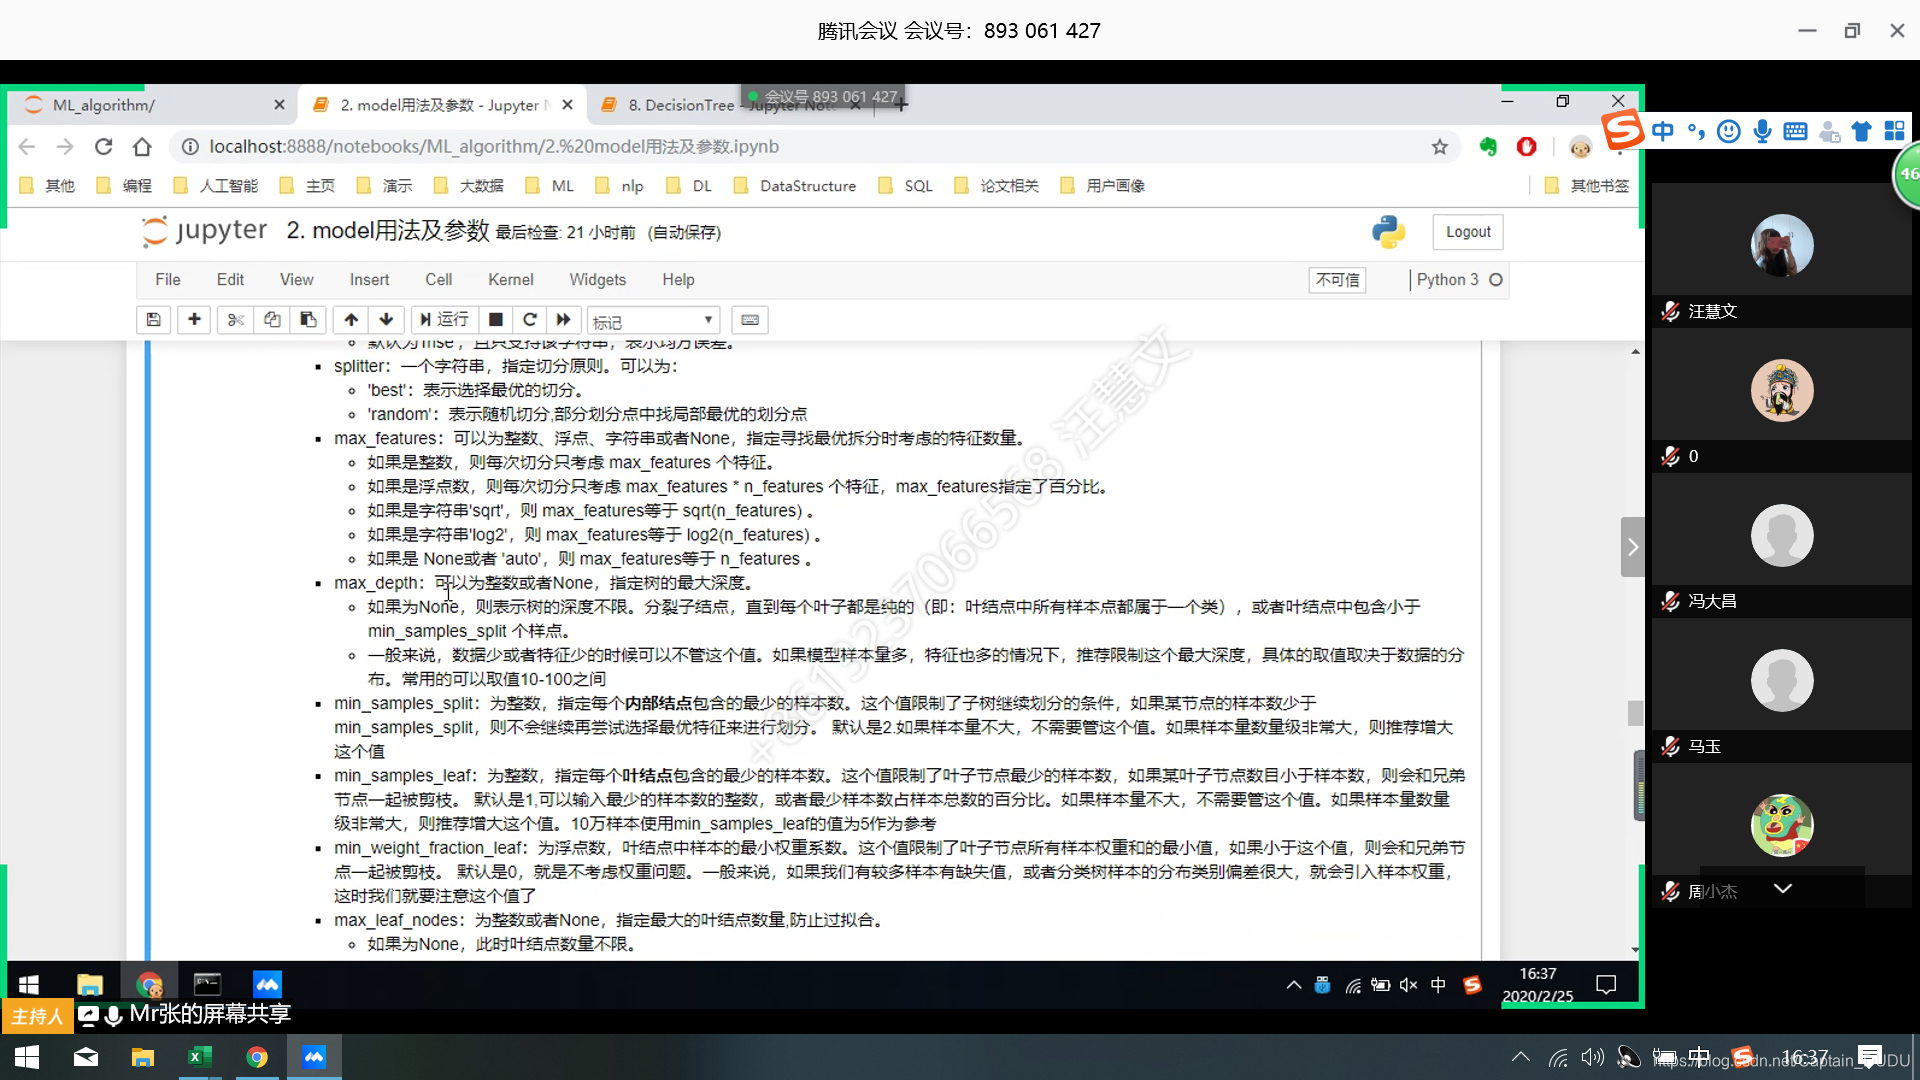Open the File menu in Jupyter
Viewport: 1920px width, 1080px height.
coord(168,280)
